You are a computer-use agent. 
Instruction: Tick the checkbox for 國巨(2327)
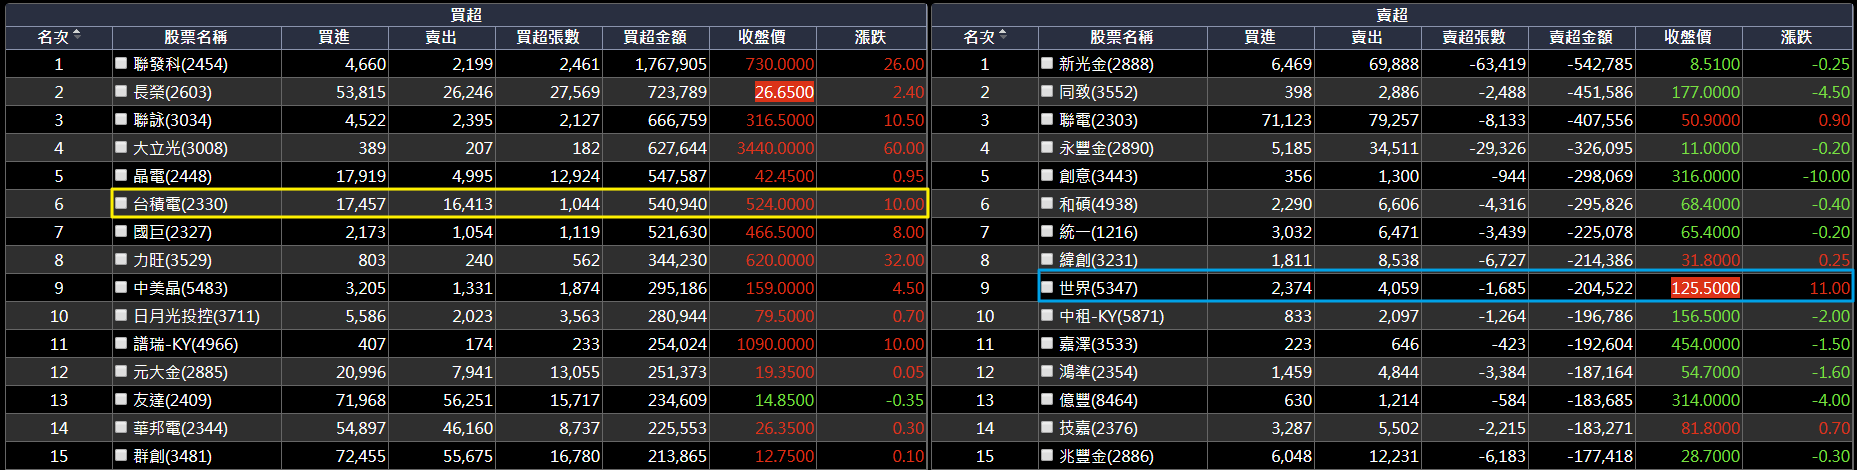pos(121,231)
